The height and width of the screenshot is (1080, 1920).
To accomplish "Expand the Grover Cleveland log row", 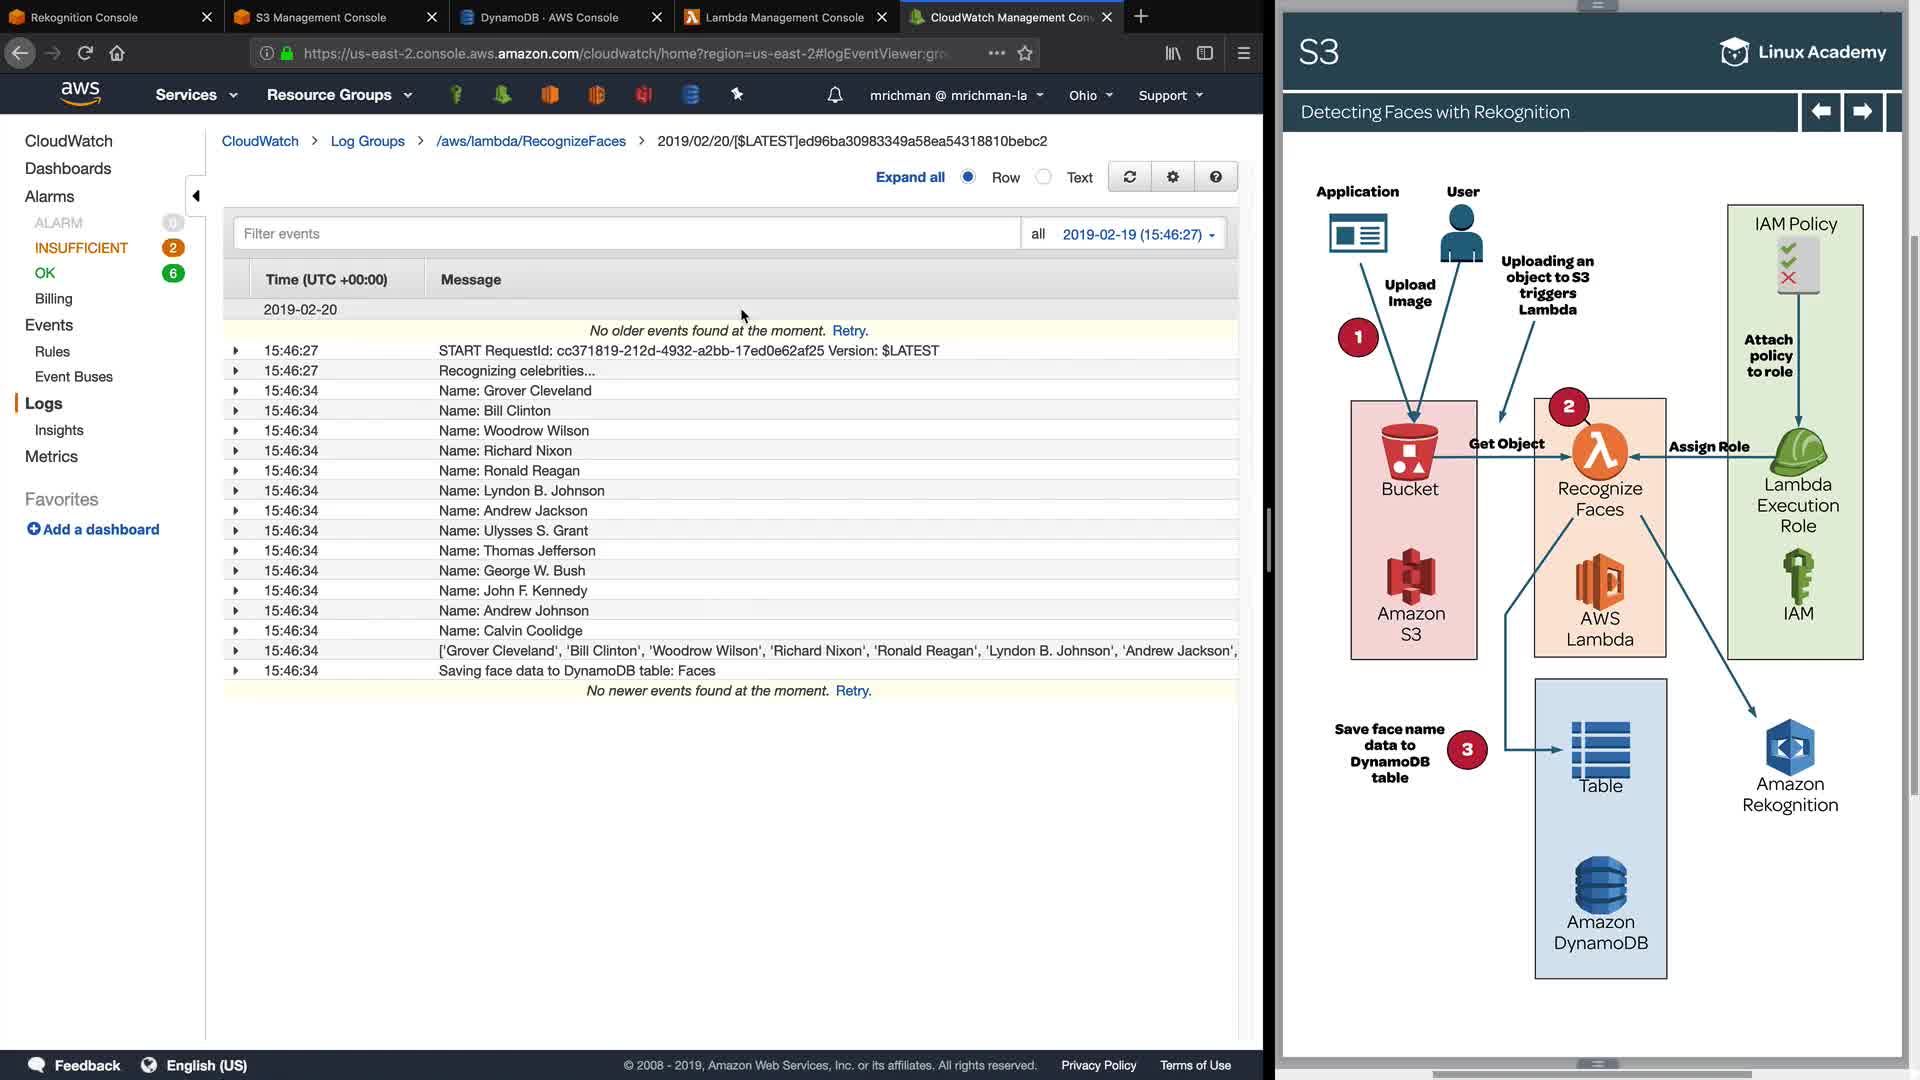I will [x=236, y=391].
